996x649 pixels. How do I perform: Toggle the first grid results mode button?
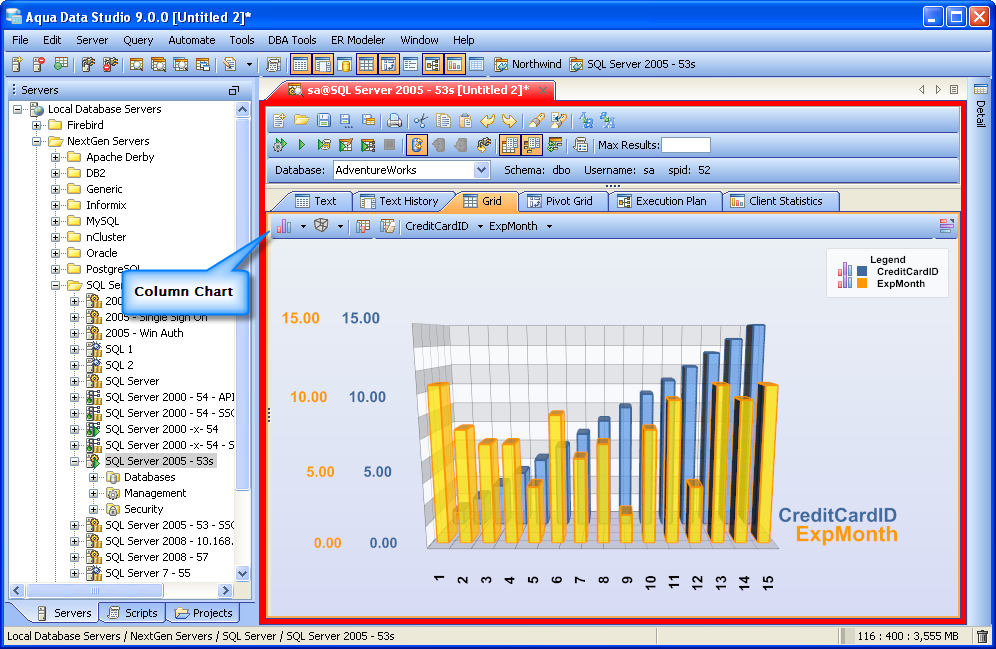pos(509,145)
